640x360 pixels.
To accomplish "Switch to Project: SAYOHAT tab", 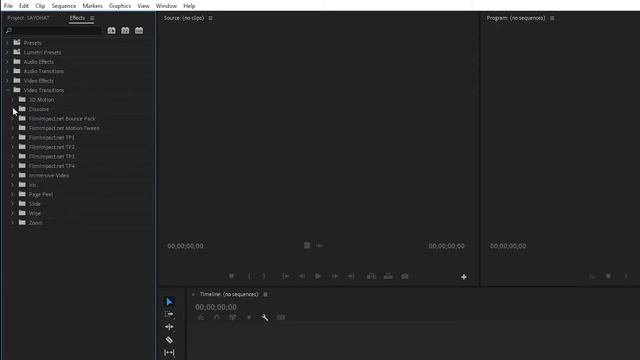I will [x=29, y=18].
